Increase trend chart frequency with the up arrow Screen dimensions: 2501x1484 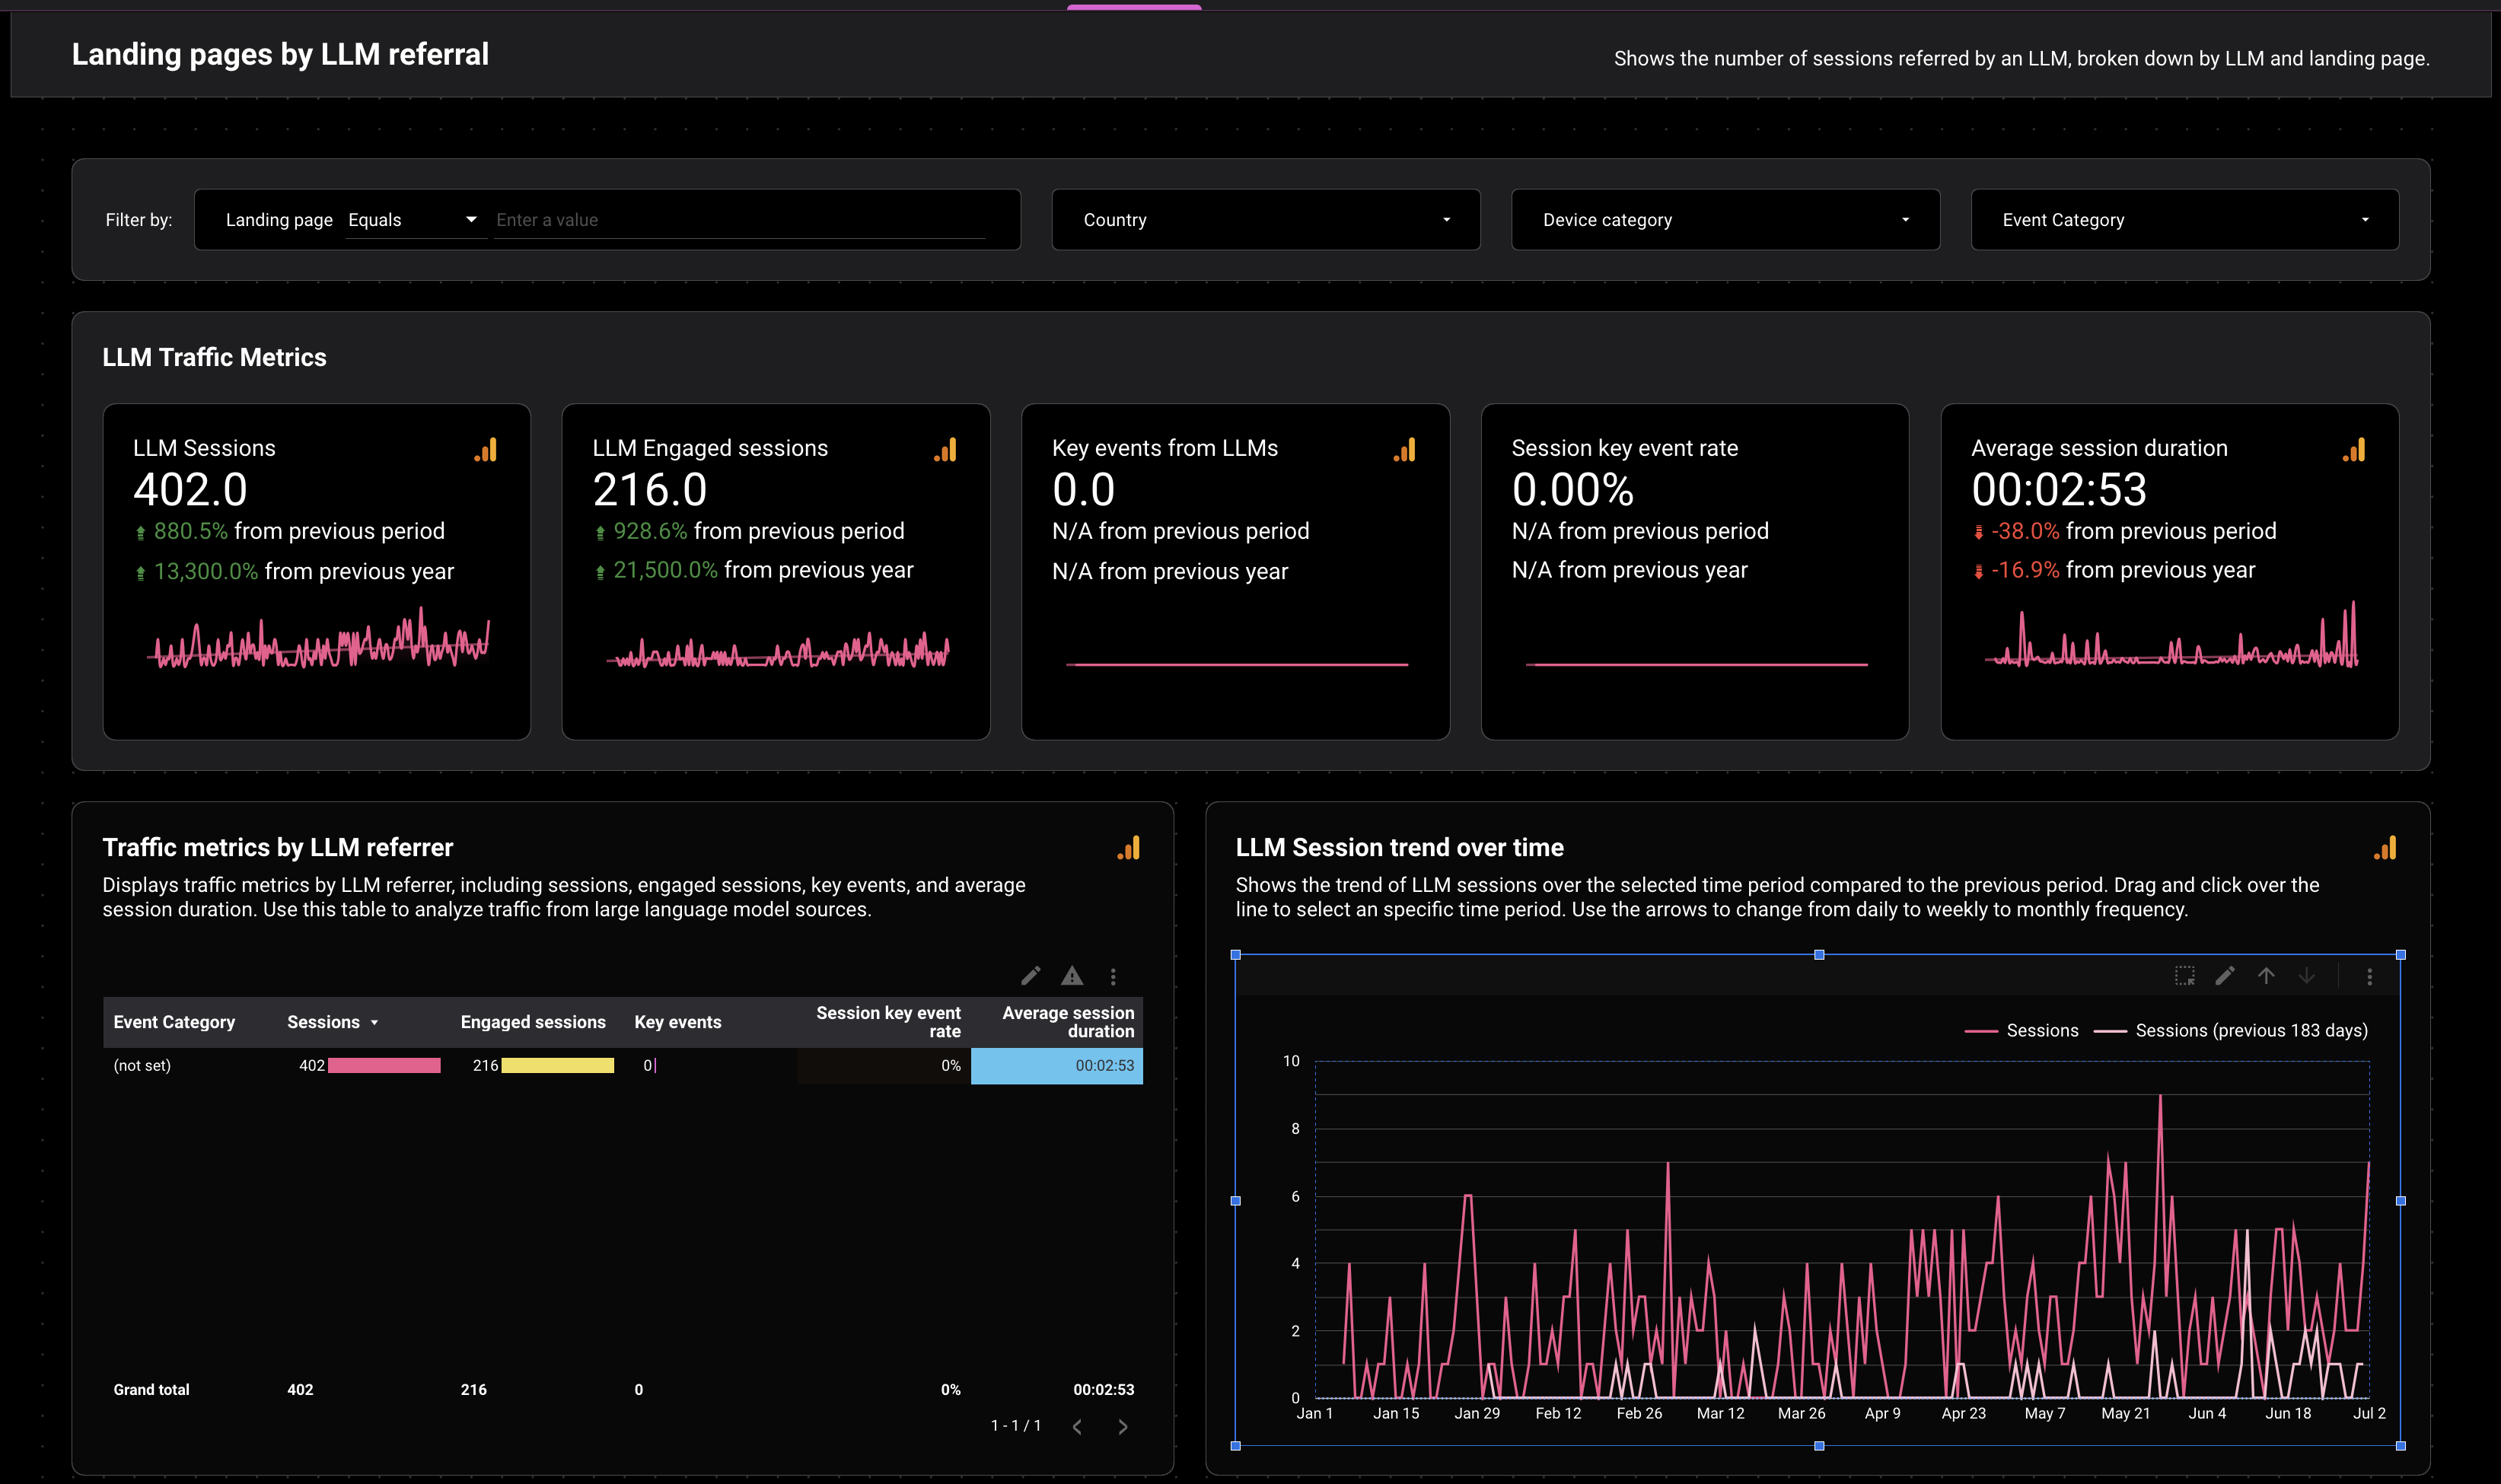[2266, 976]
